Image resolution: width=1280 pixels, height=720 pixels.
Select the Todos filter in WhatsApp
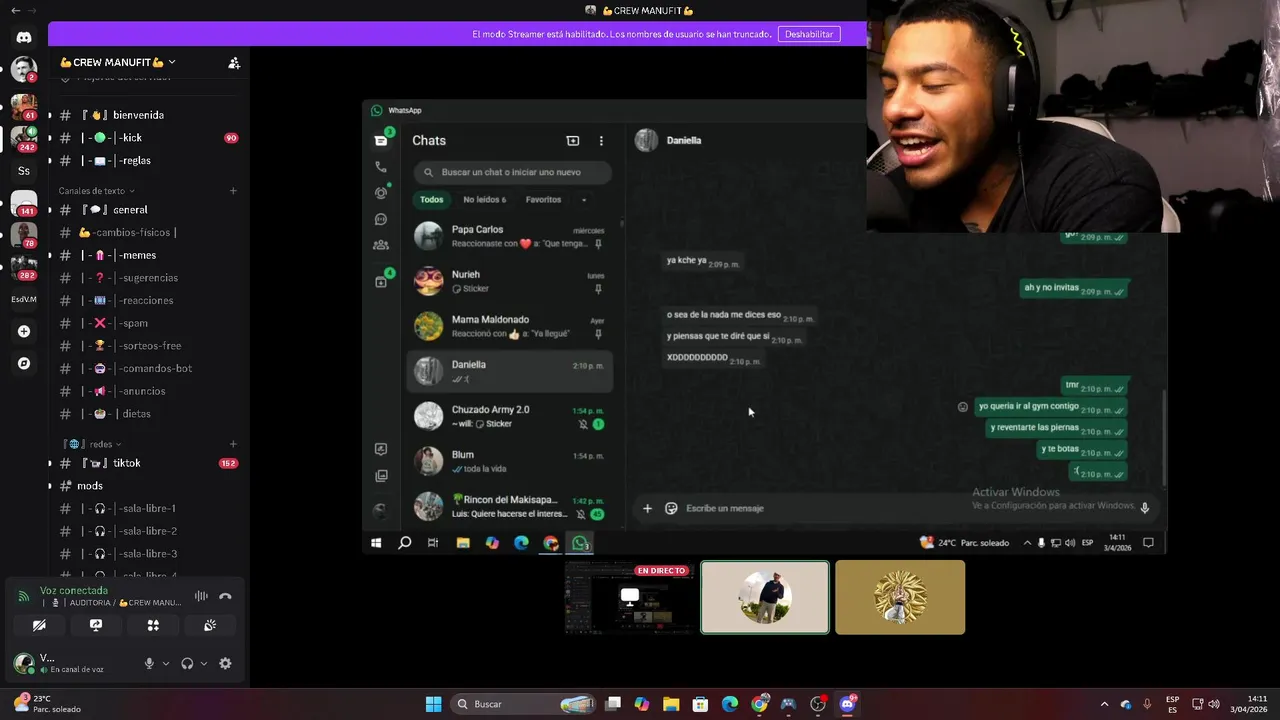coord(432,199)
